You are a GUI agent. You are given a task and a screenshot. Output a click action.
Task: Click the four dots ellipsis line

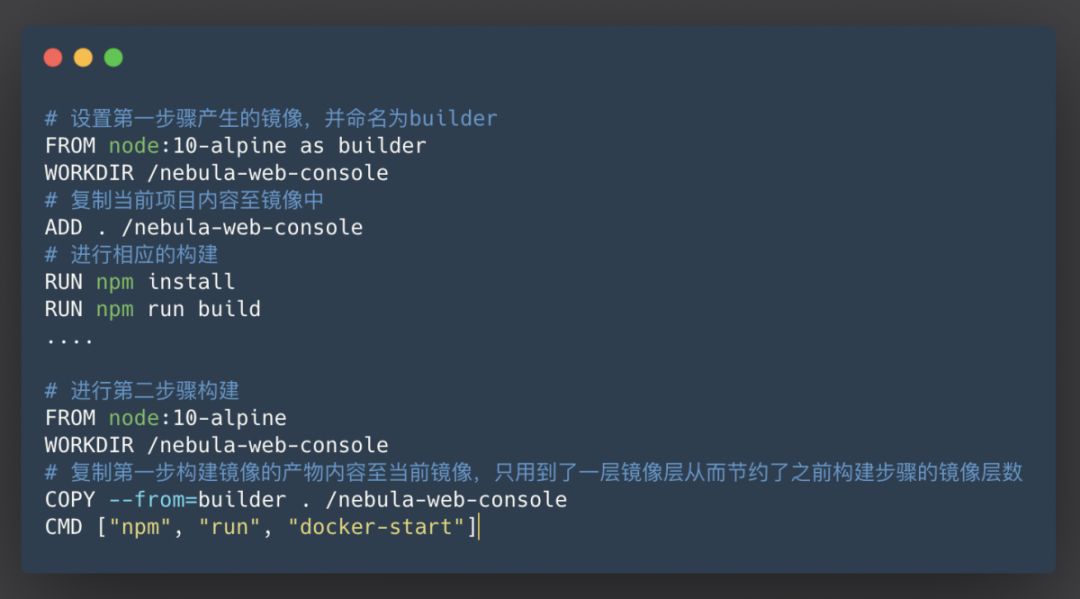tap(69, 339)
